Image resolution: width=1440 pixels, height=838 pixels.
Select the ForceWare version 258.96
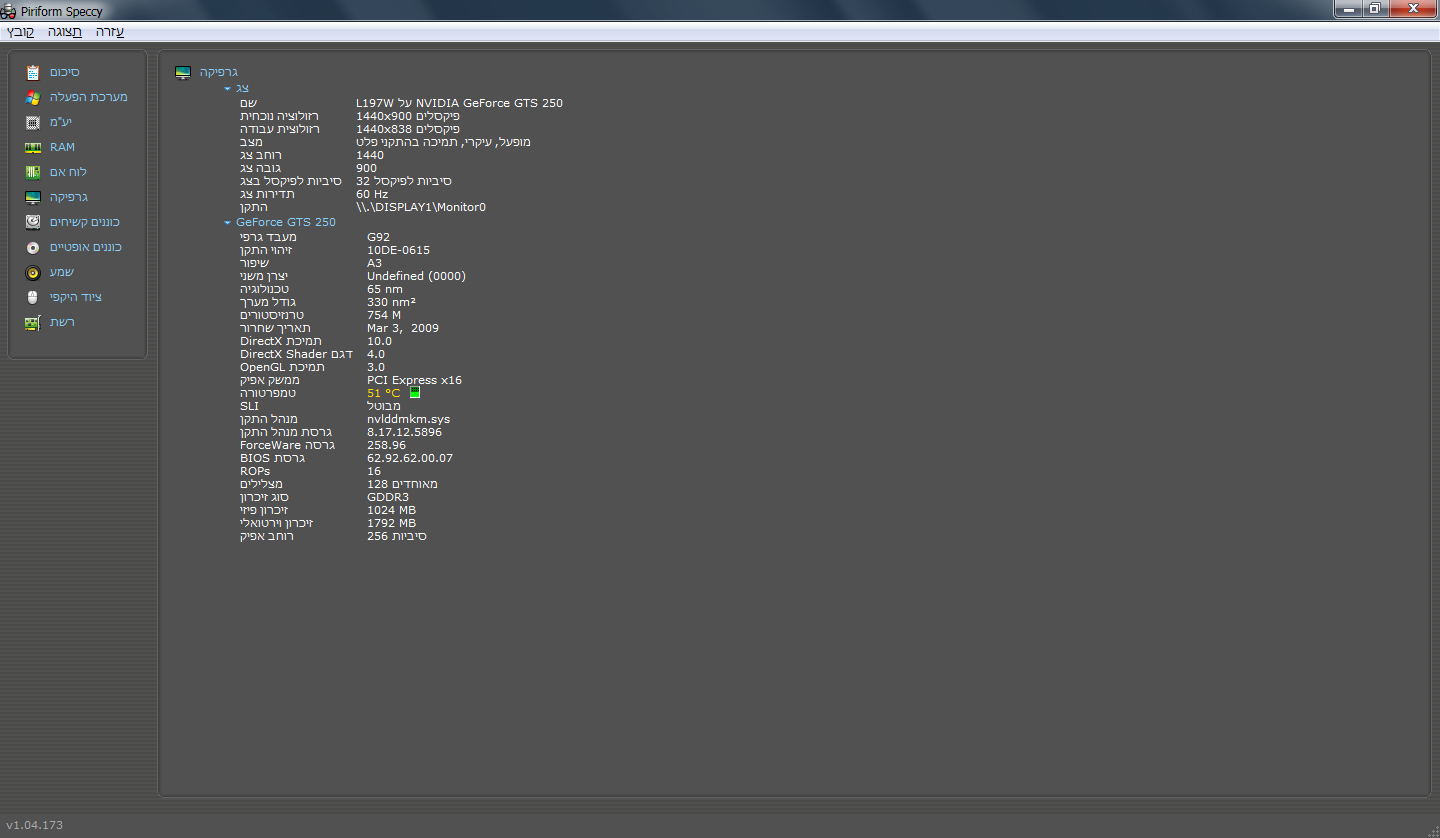point(386,445)
